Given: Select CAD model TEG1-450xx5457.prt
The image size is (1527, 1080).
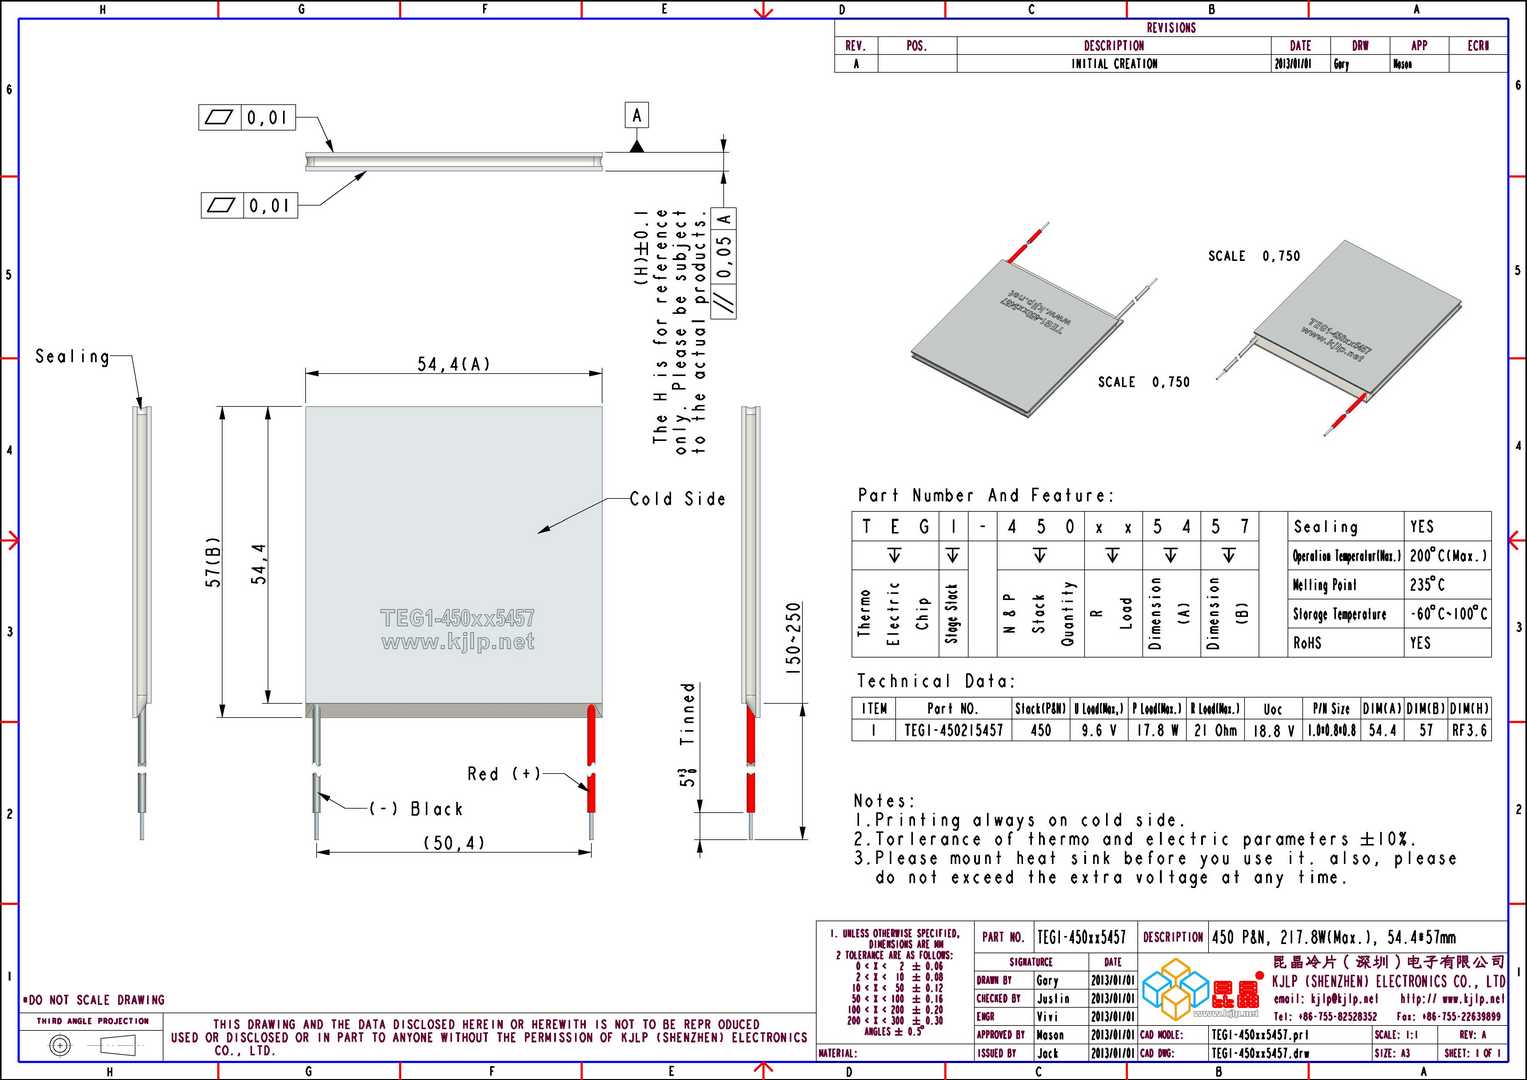Looking at the screenshot, I should click(1259, 1035).
